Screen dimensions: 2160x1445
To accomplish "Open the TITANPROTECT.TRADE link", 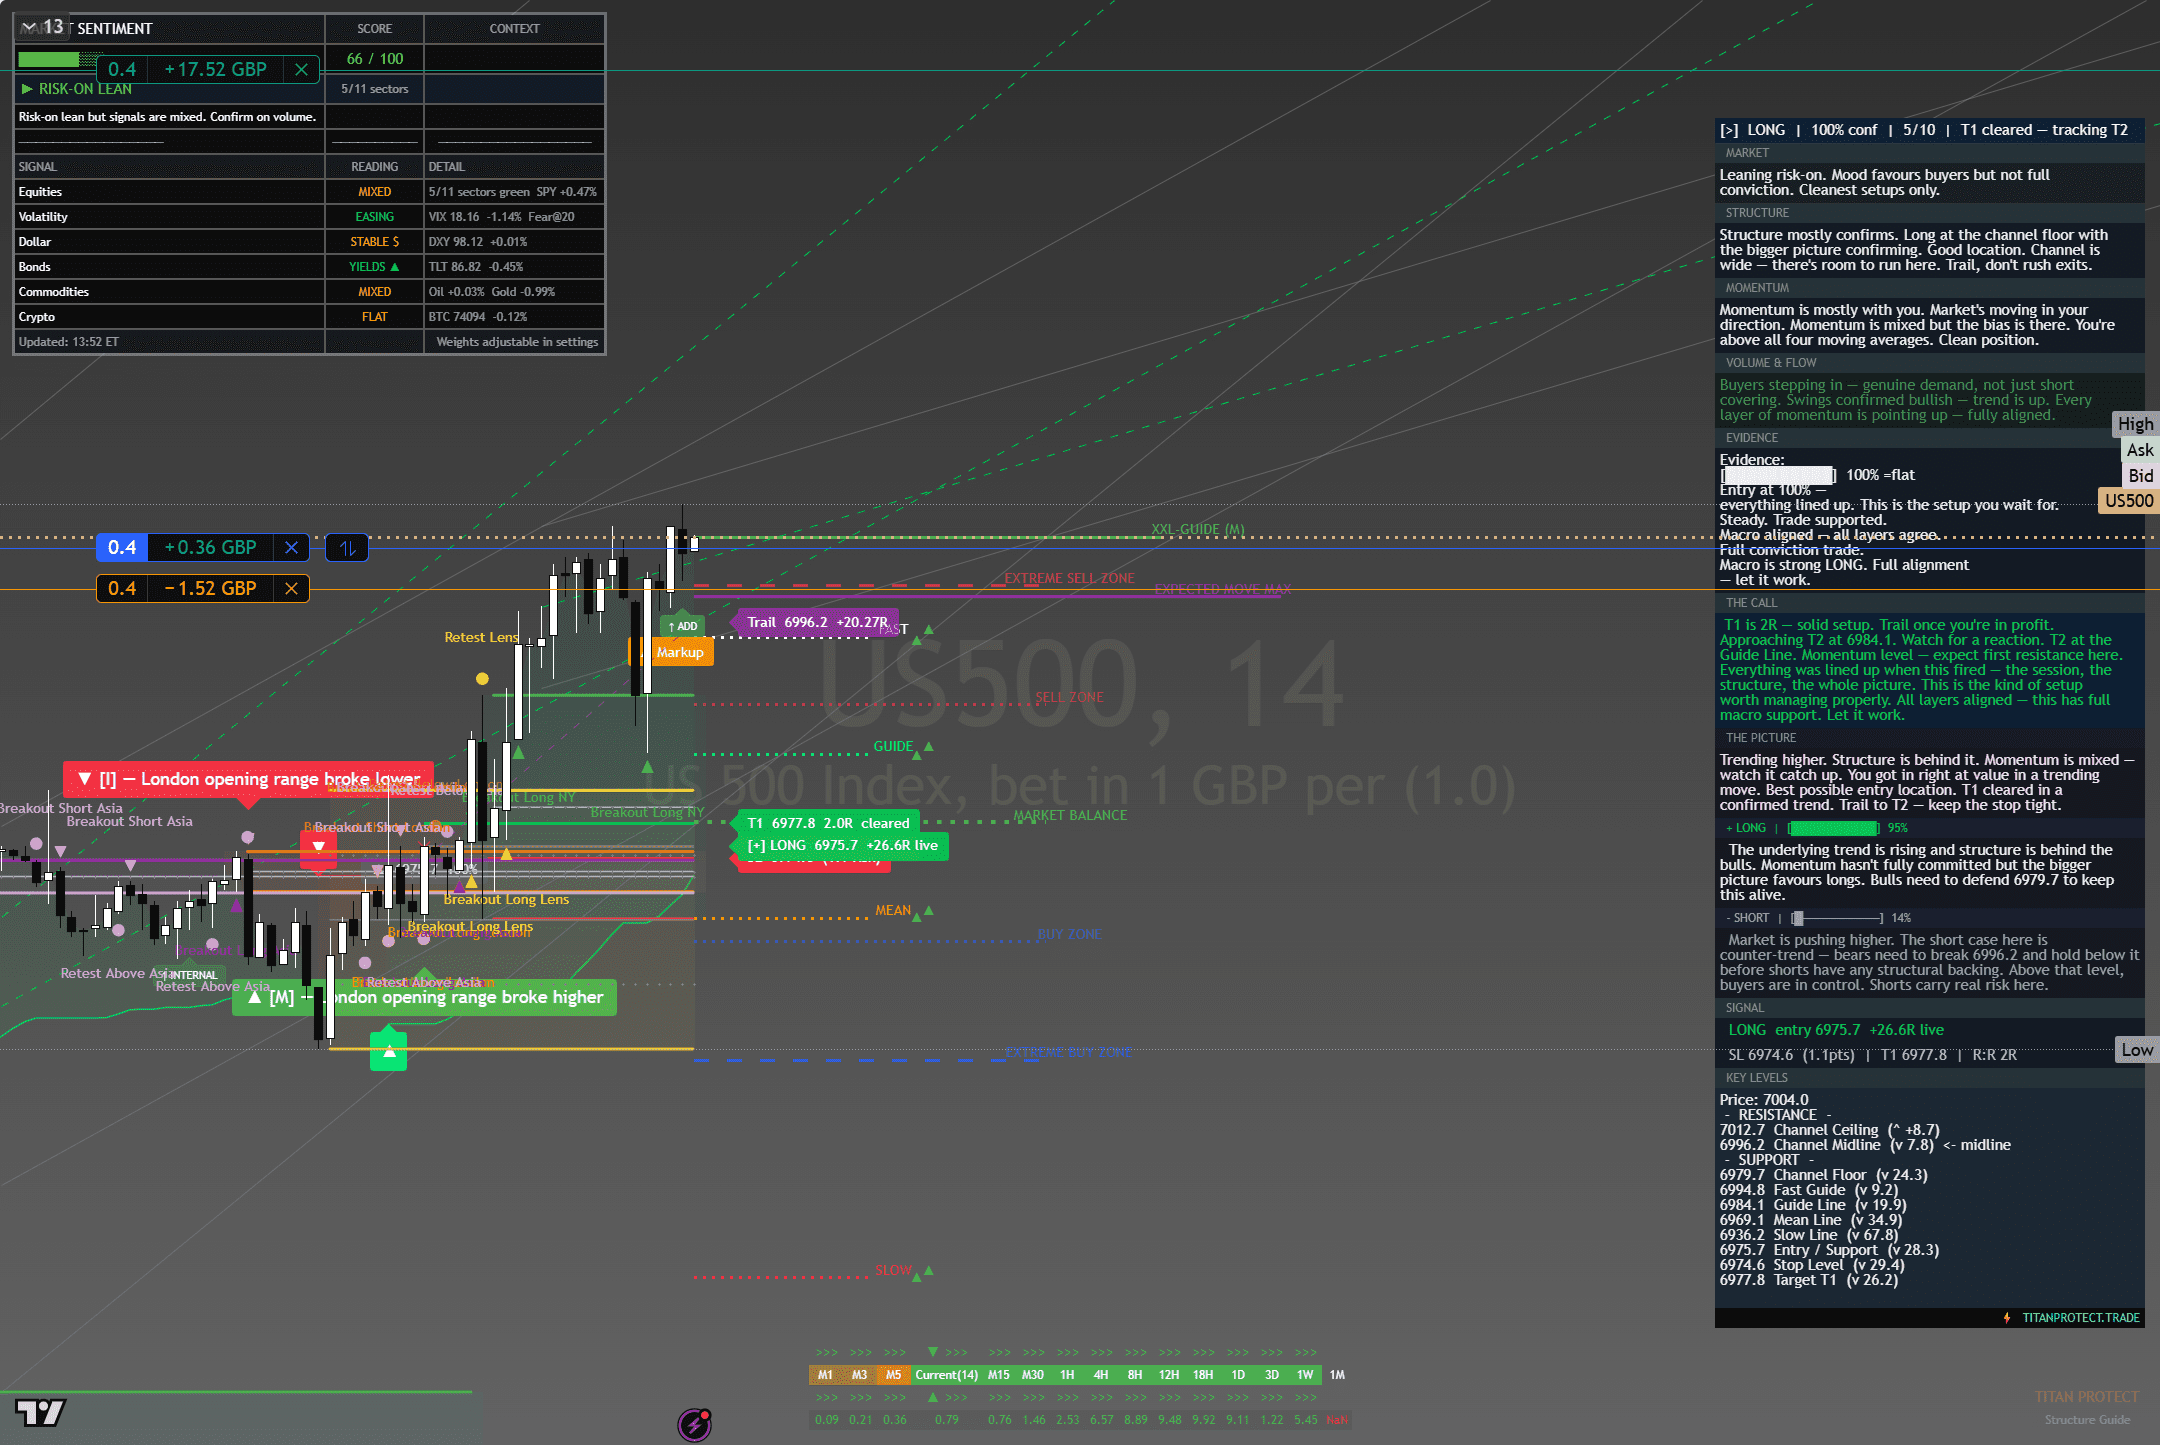I will click(2080, 1318).
